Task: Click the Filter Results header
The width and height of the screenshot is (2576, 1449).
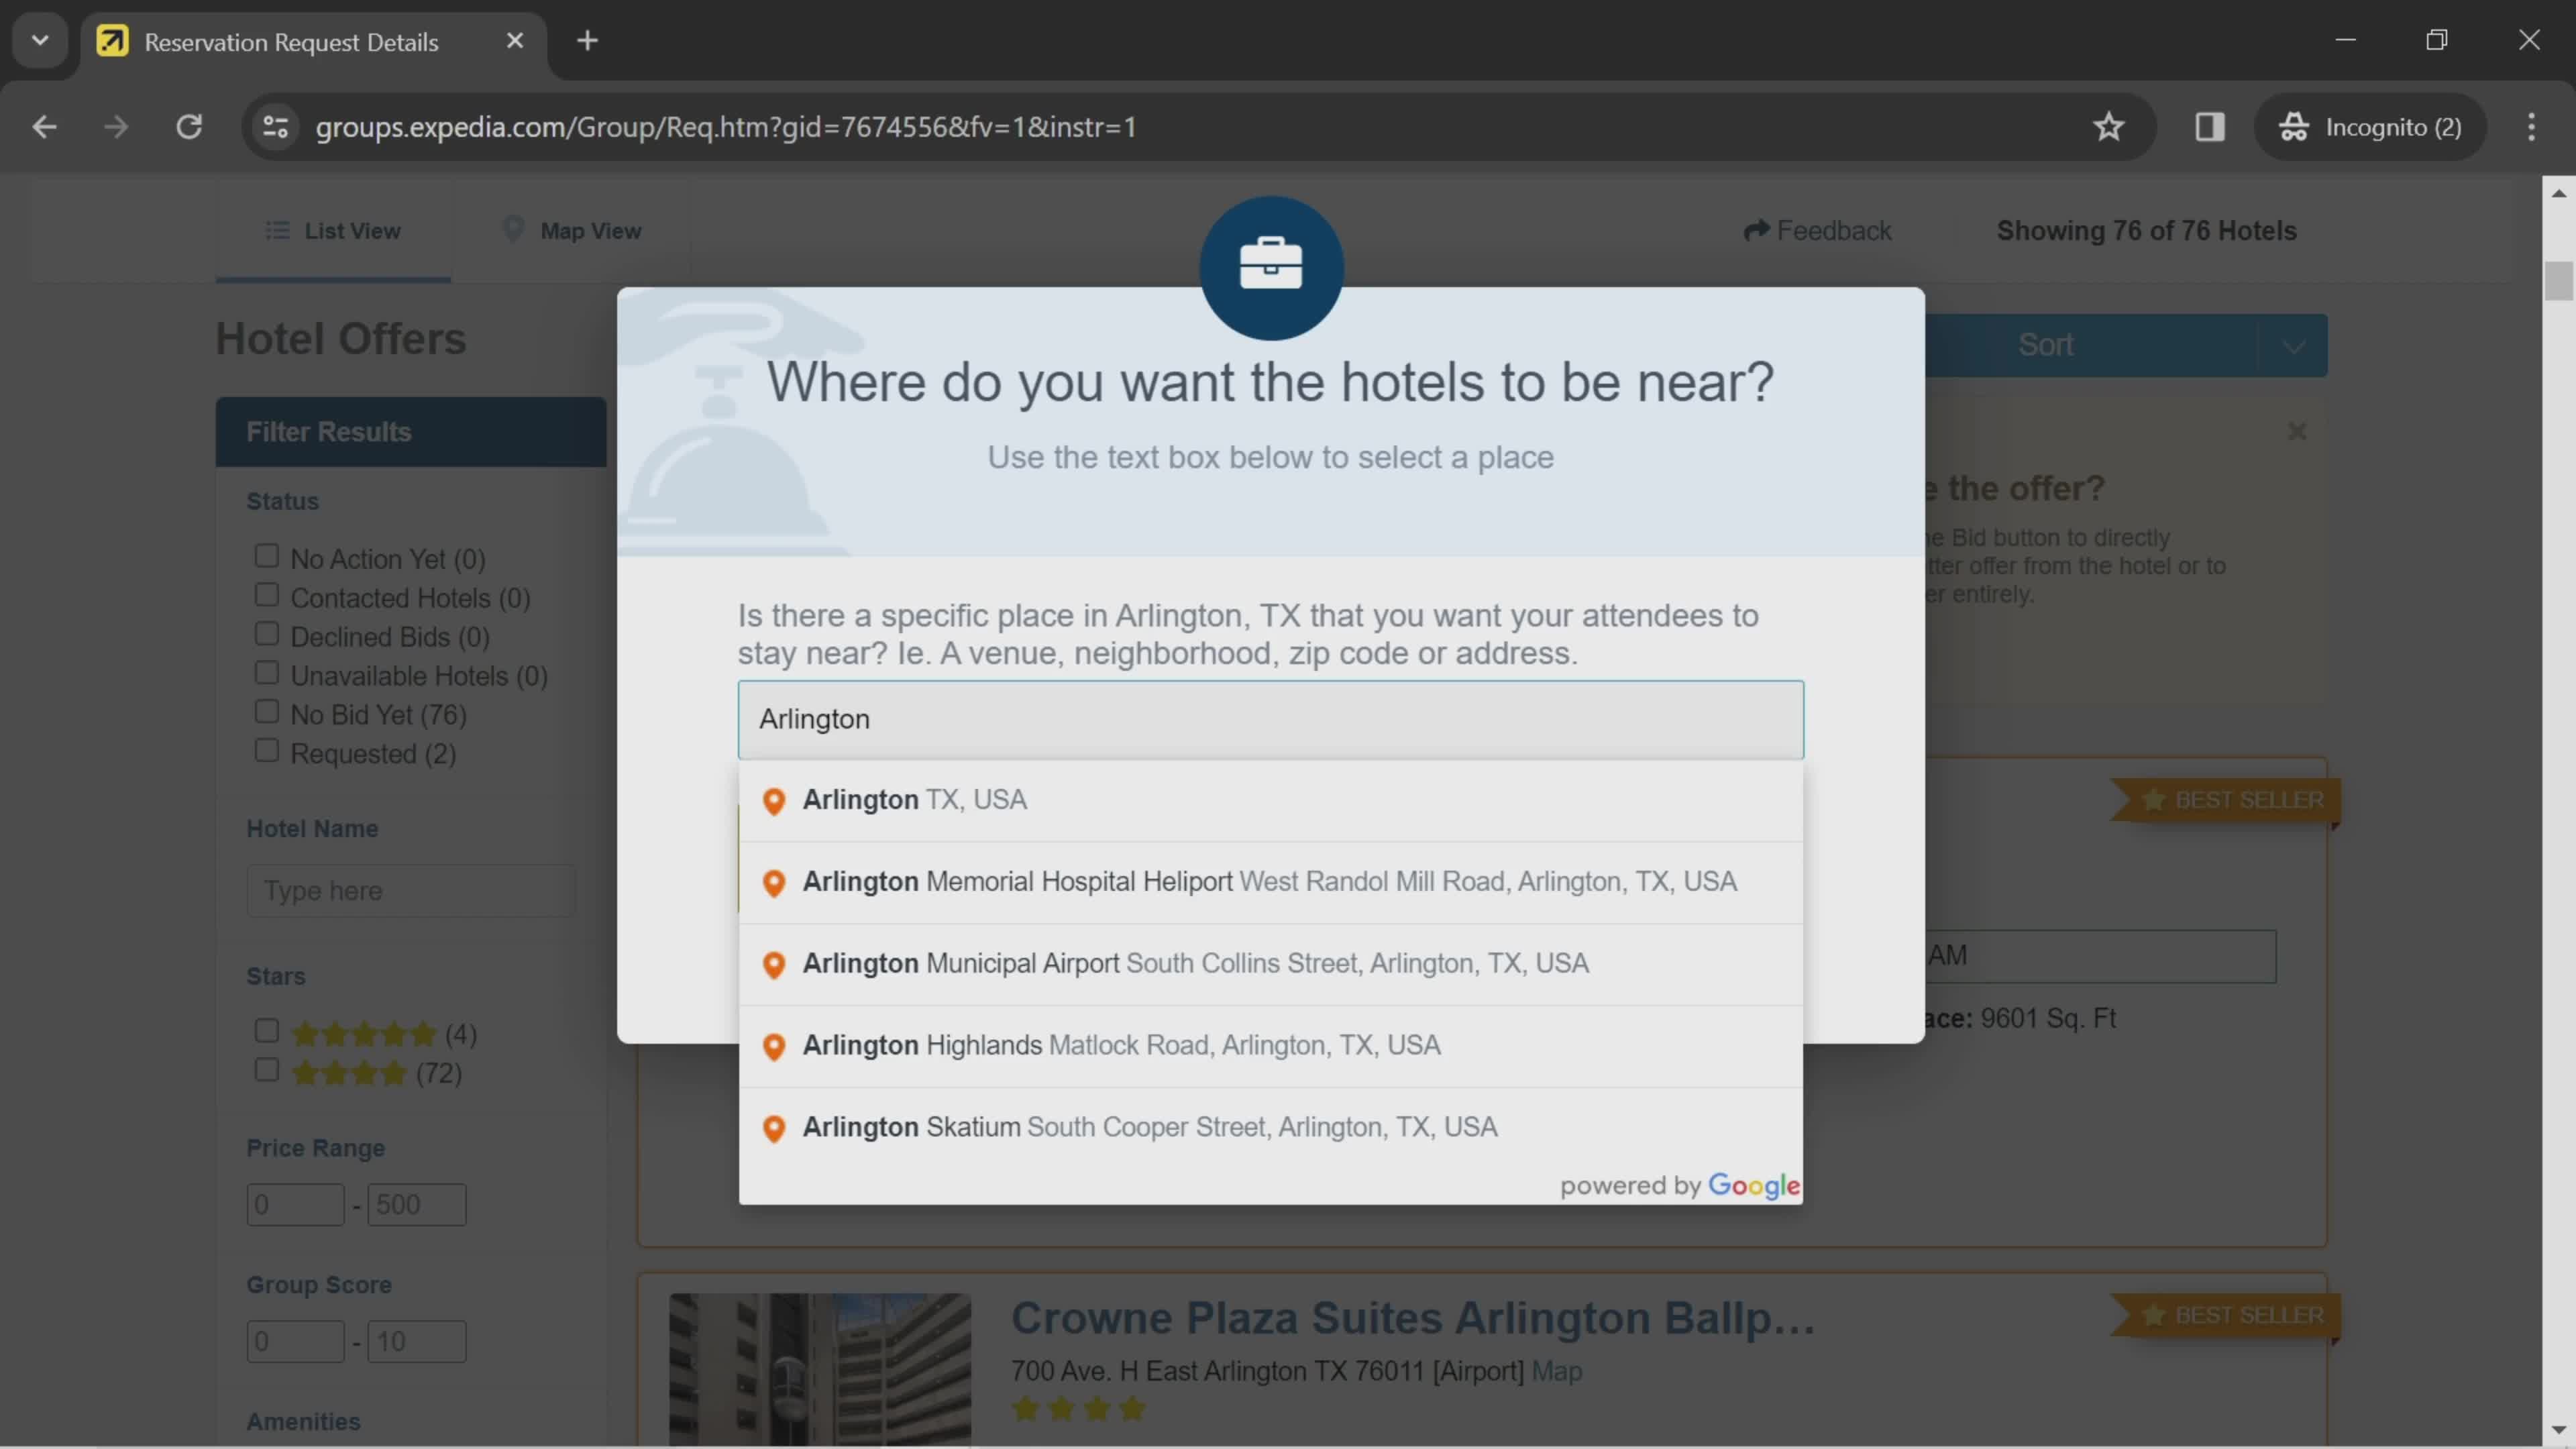Action: [411, 432]
